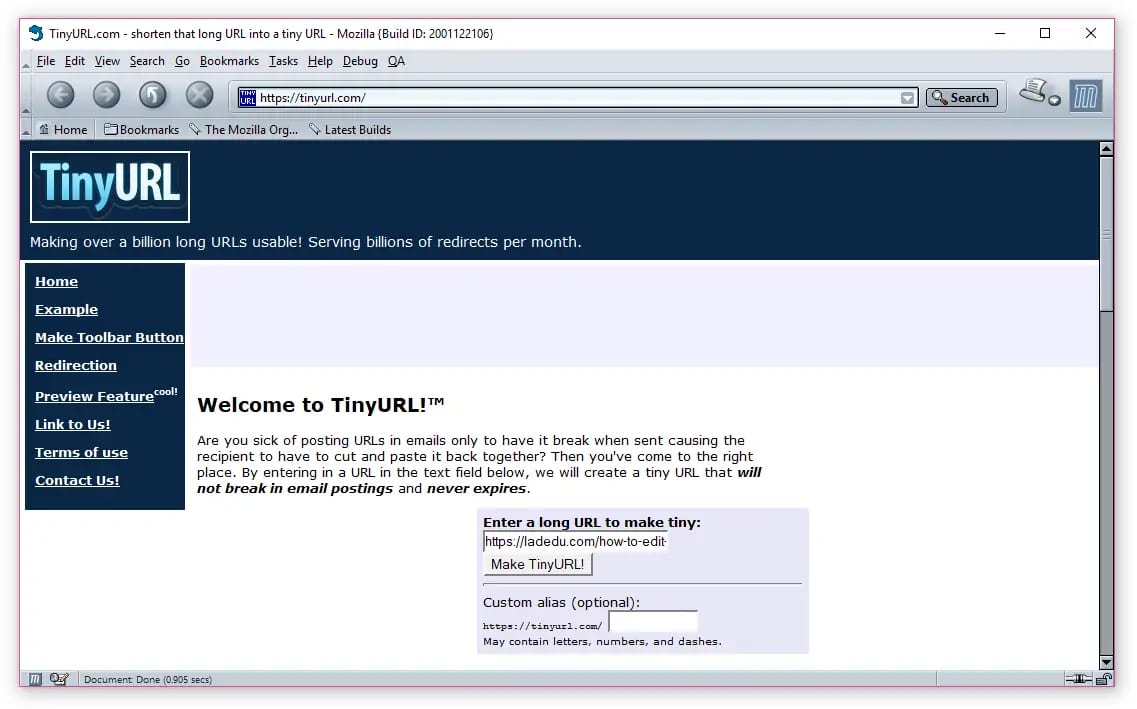
Task: Go back with the Back arrow button
Action: (61, 95)
